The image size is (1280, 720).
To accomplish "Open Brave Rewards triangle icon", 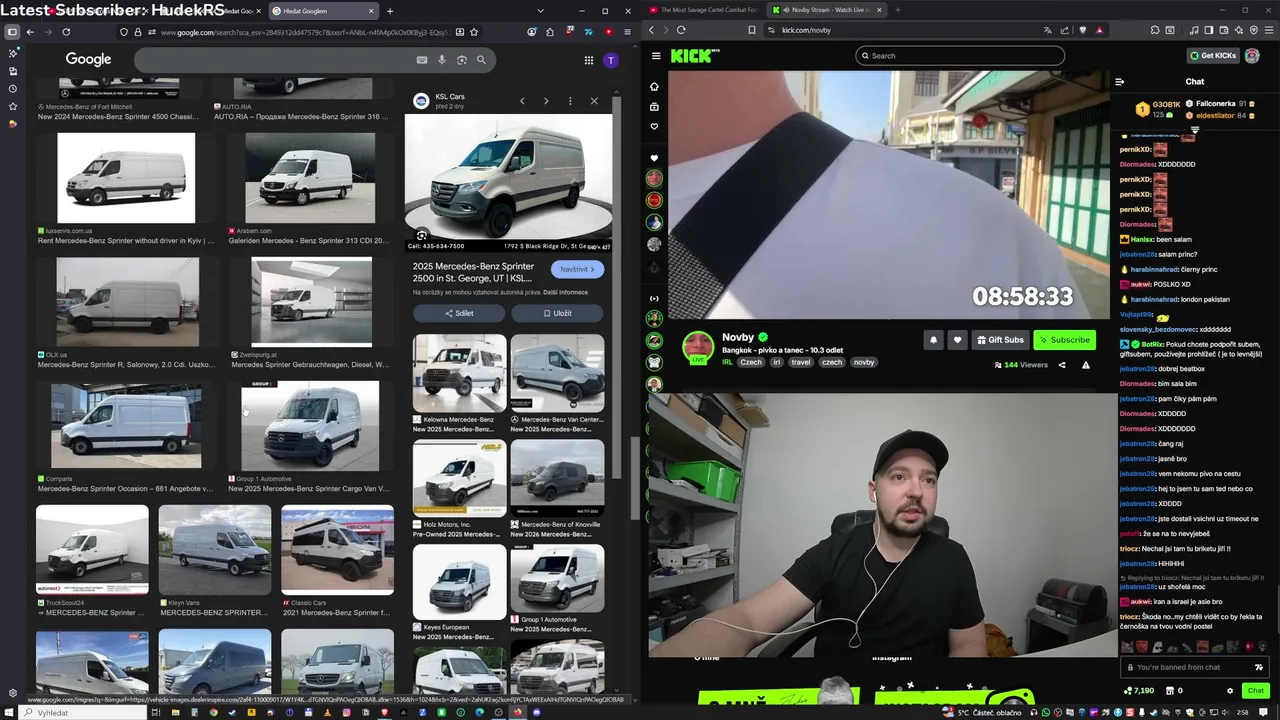I will pos(1099,30).
